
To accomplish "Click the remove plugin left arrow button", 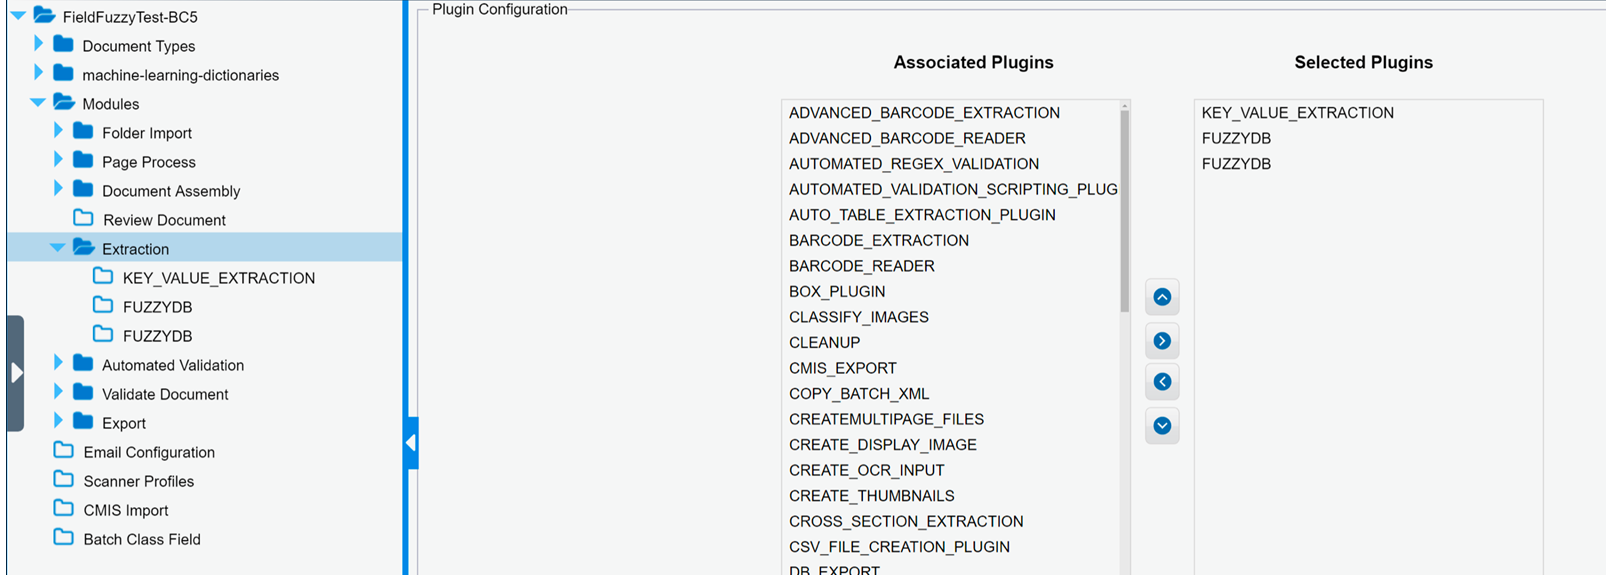I will 1162,382.
